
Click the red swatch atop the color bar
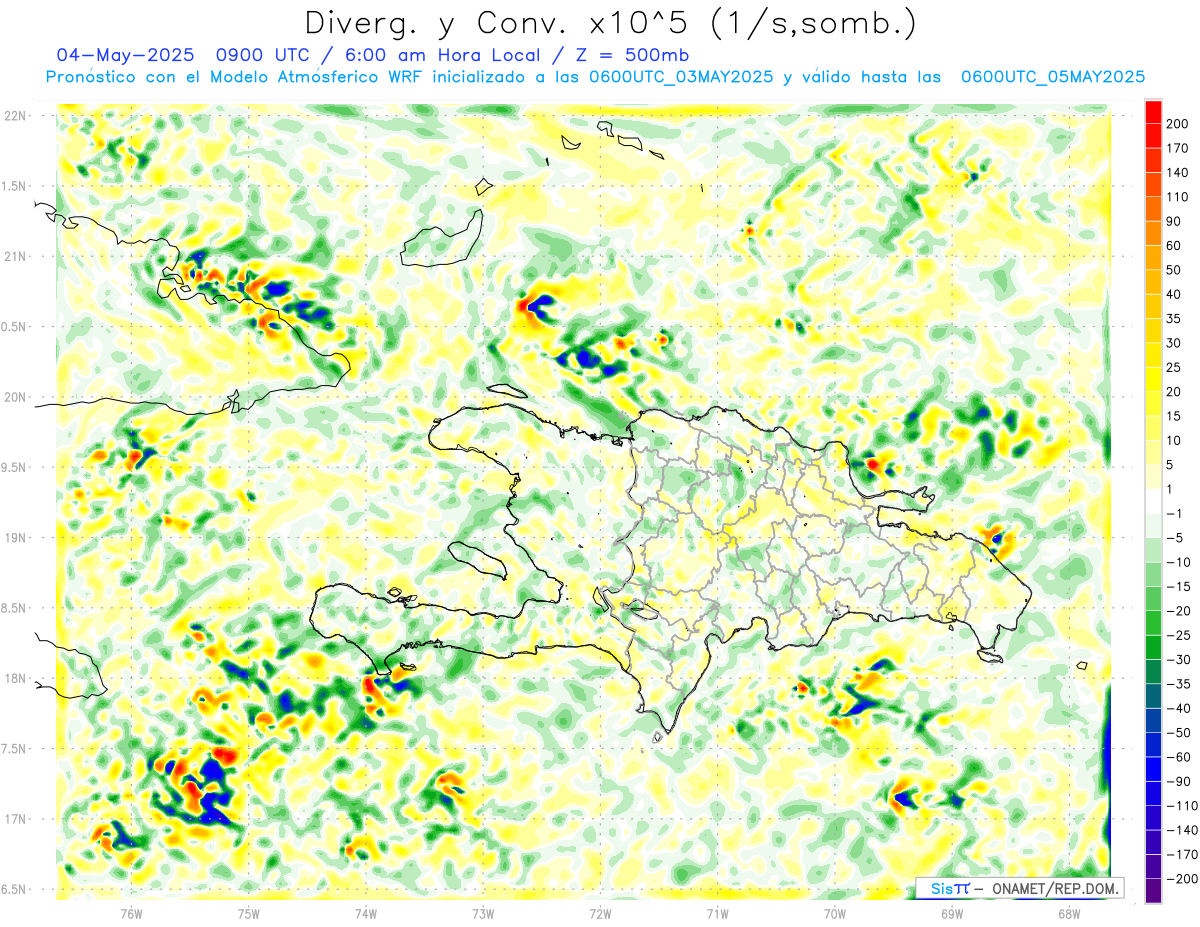tap(1154, 112)
